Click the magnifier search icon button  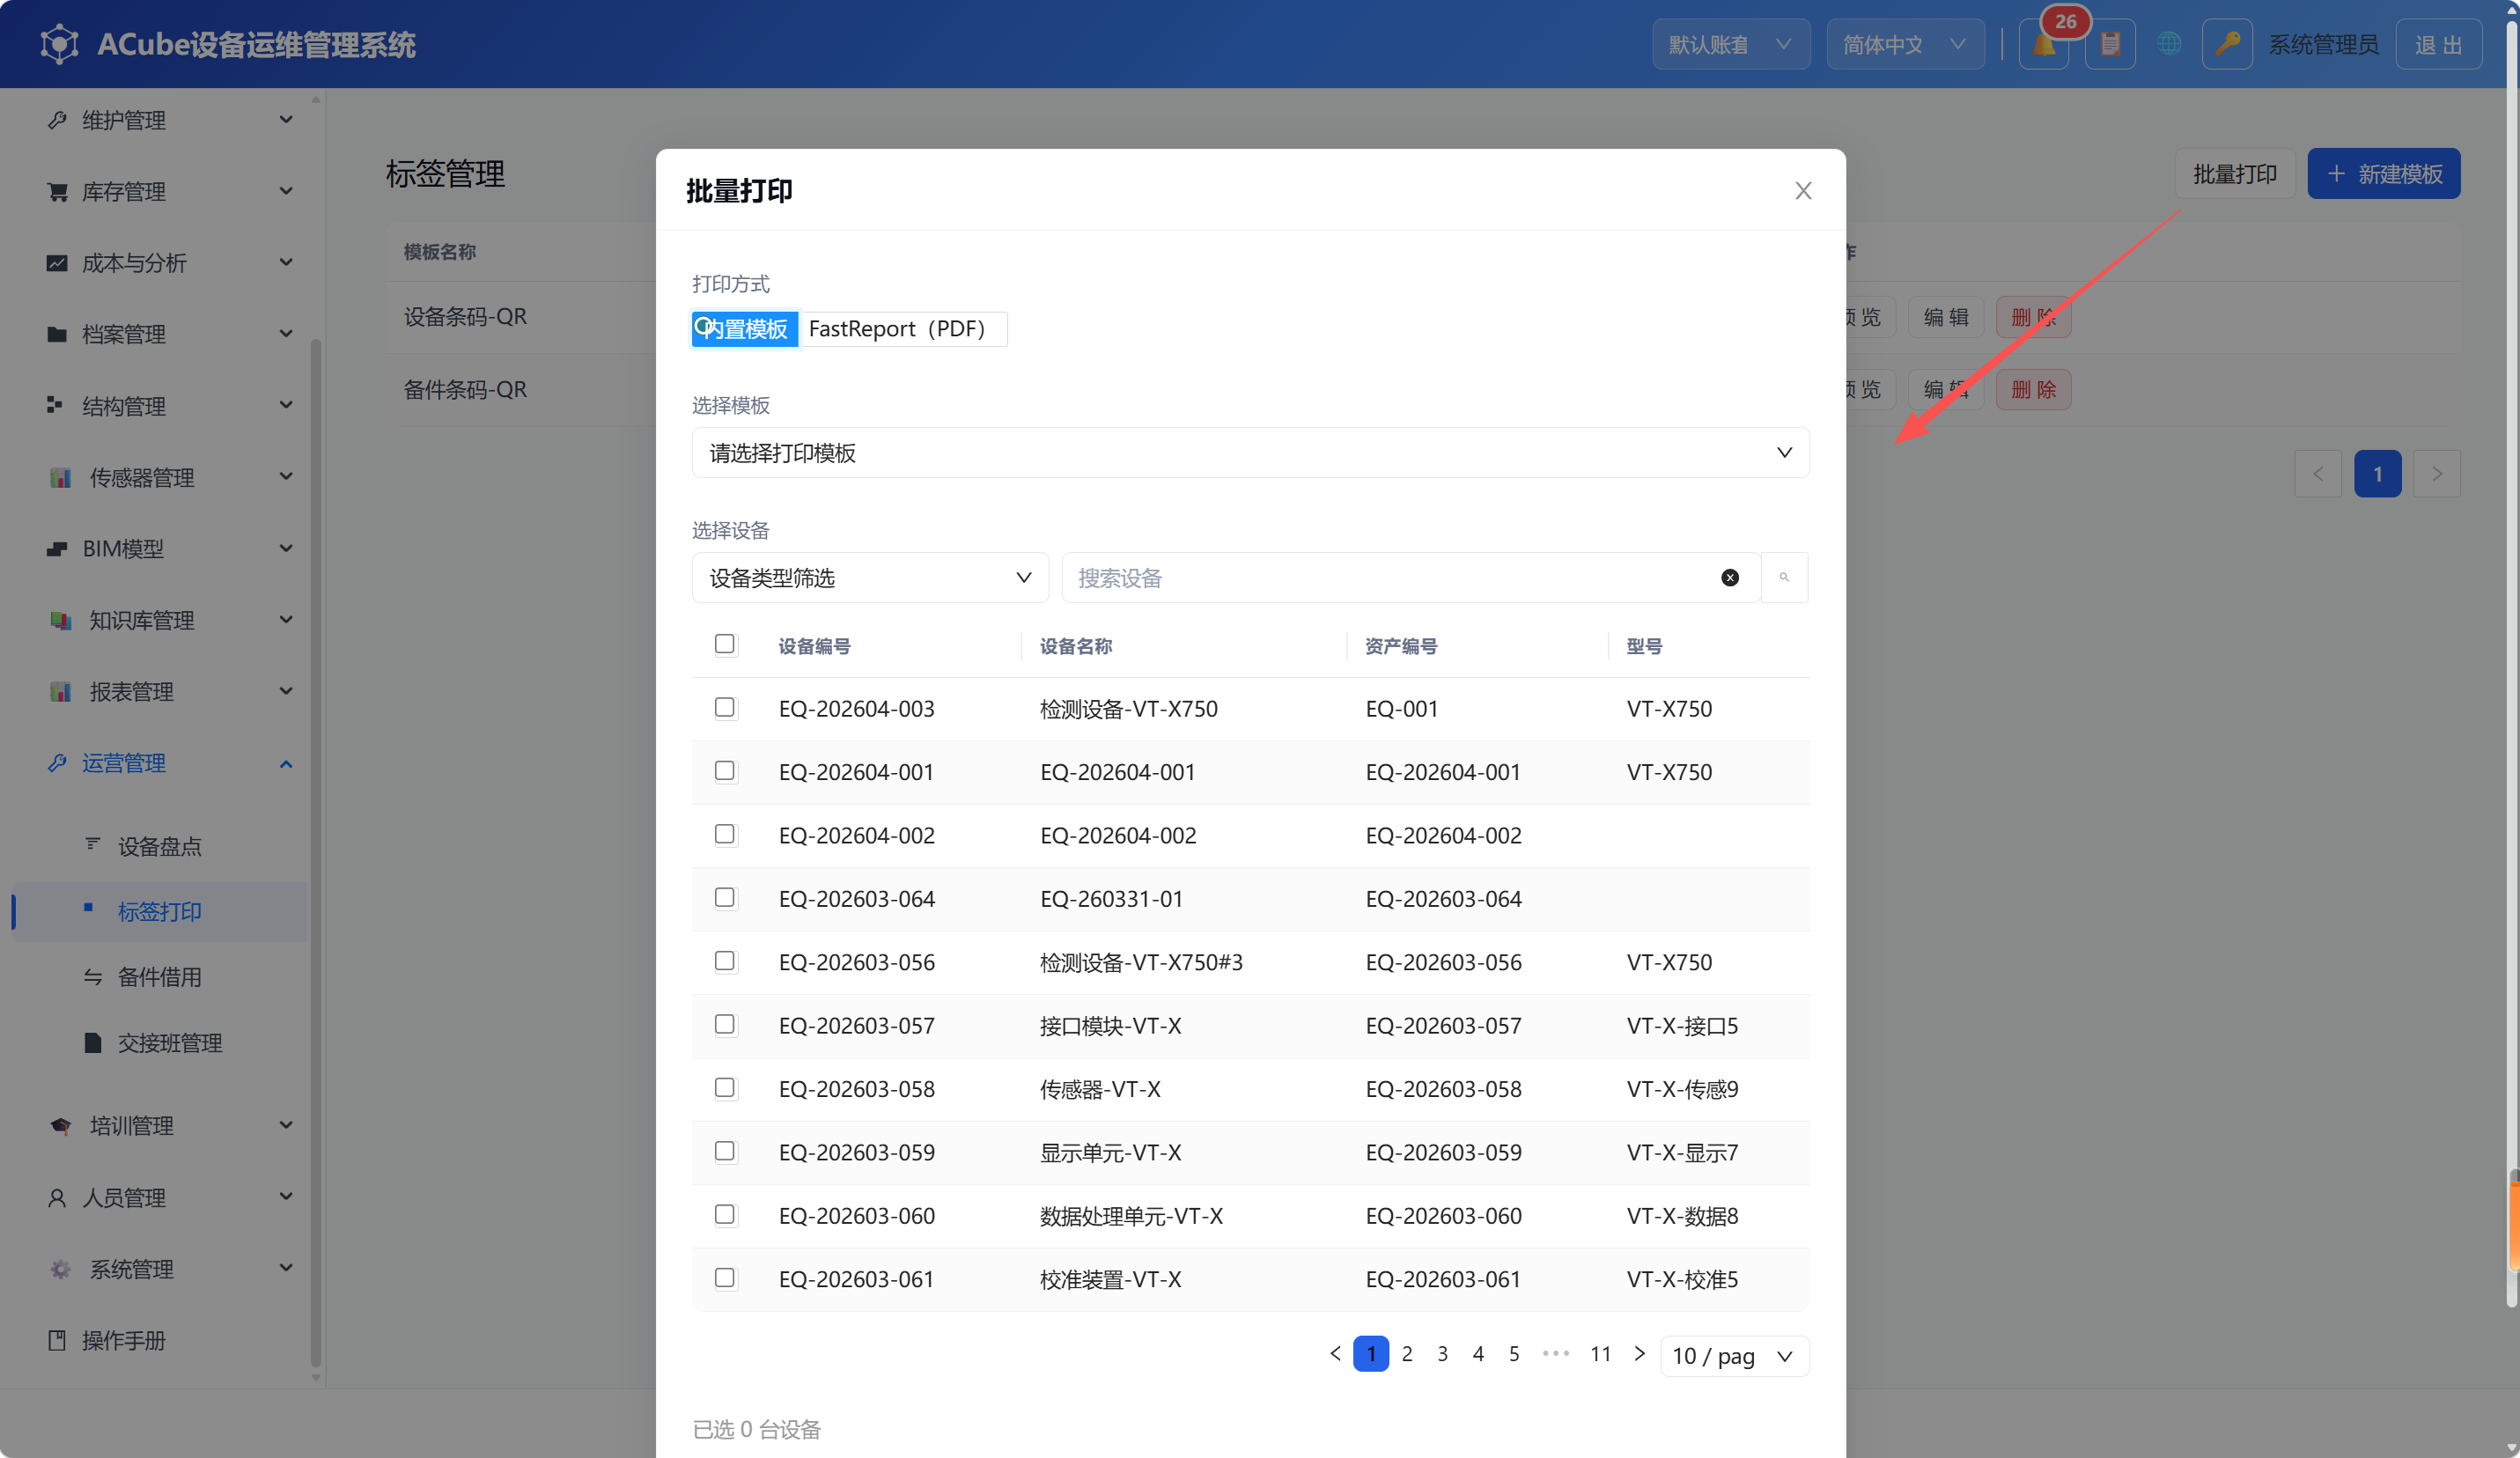(x=1784, y=577)
